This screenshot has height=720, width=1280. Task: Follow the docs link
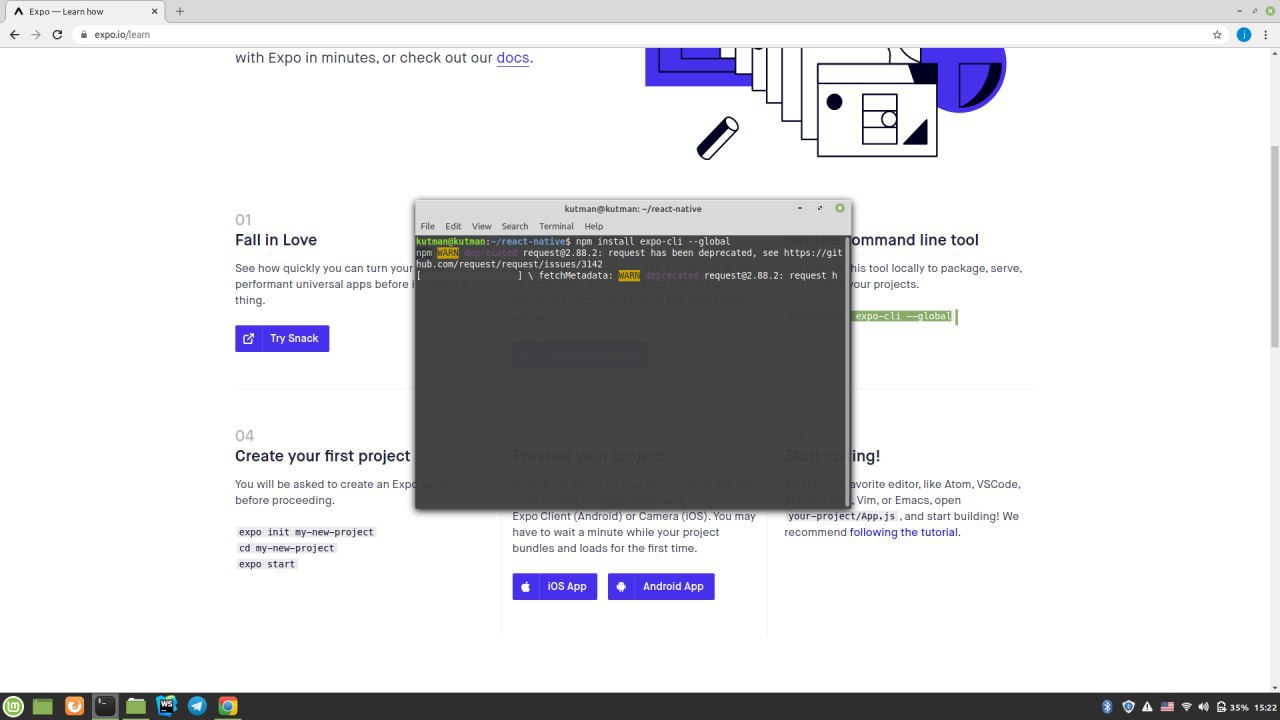click(x=512, y=57)
